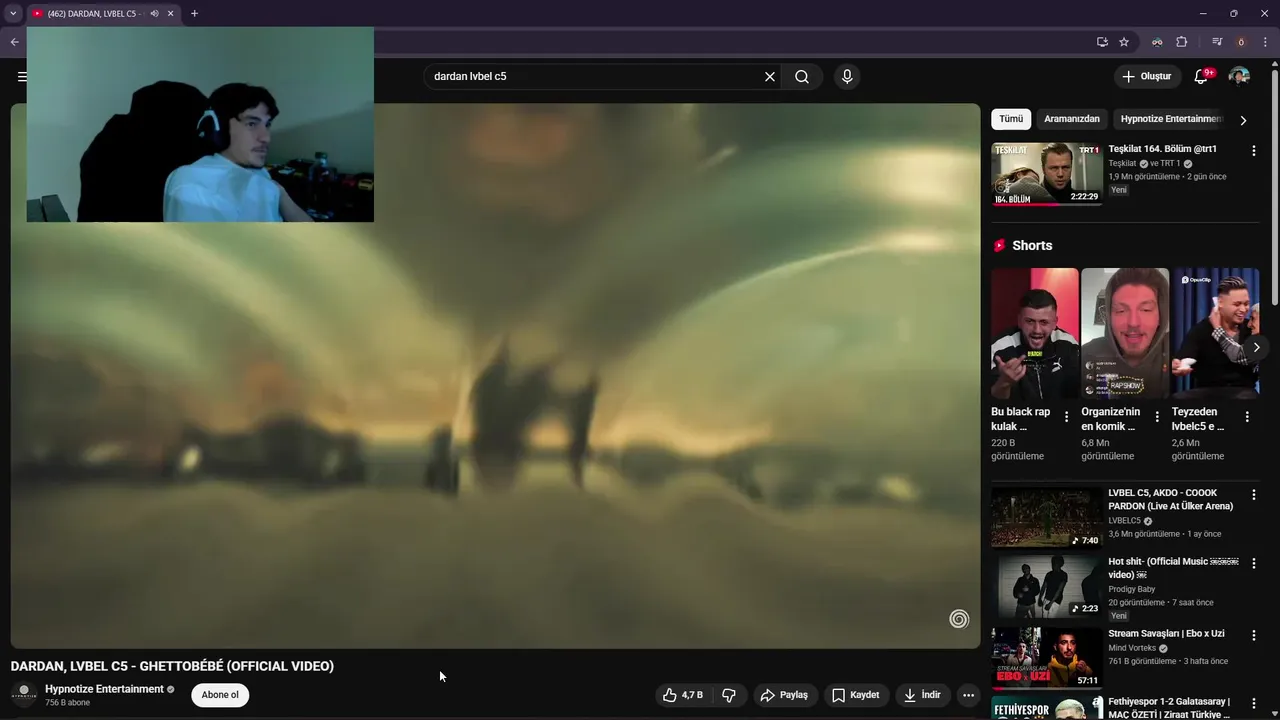Click the GHETTOBÉBÉ video player area
Image resolution: width=1280 pixels, height=720 pixels.
(495, 376)
